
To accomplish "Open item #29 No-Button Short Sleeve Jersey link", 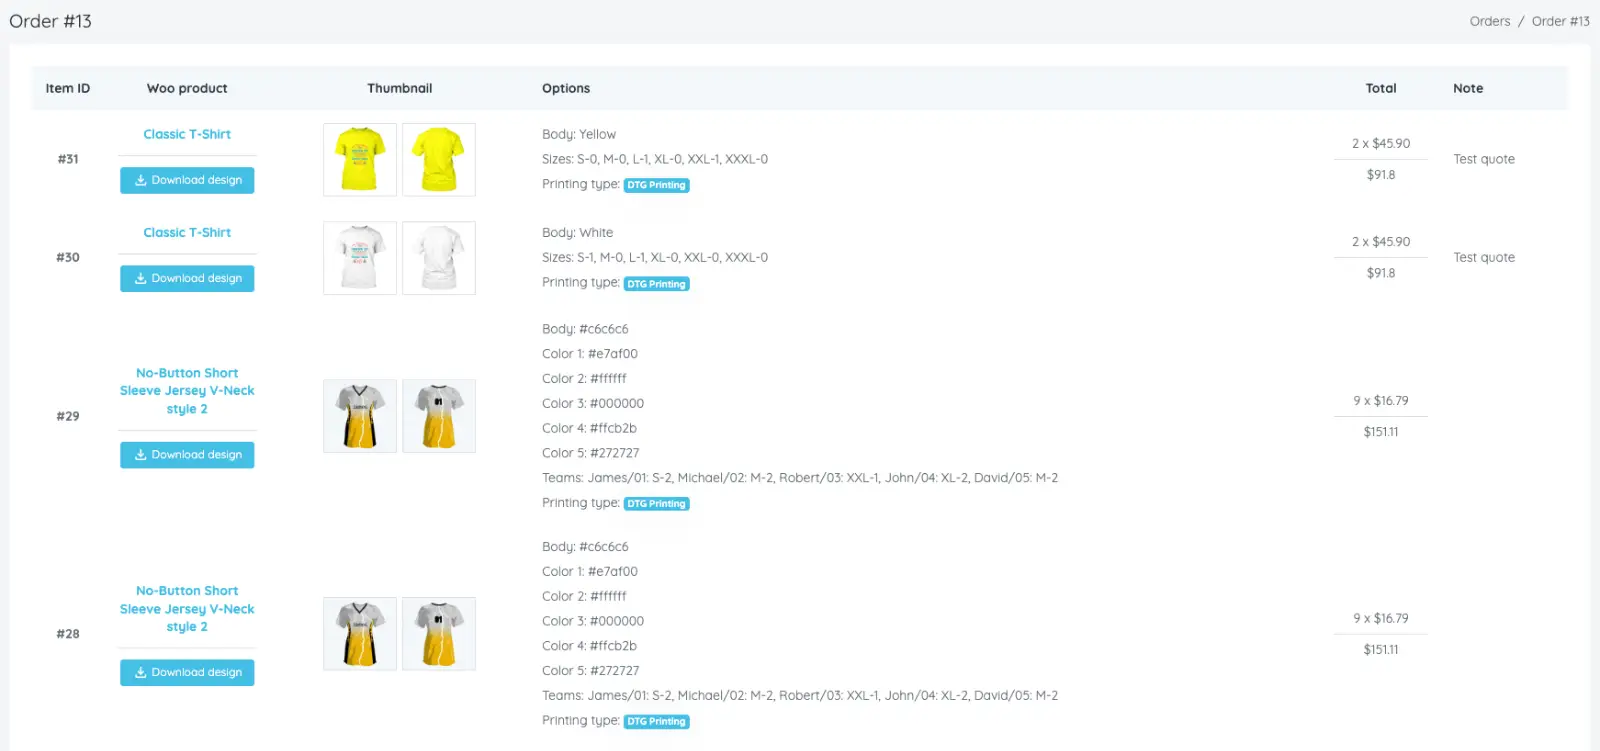I will tap(187, 391).
